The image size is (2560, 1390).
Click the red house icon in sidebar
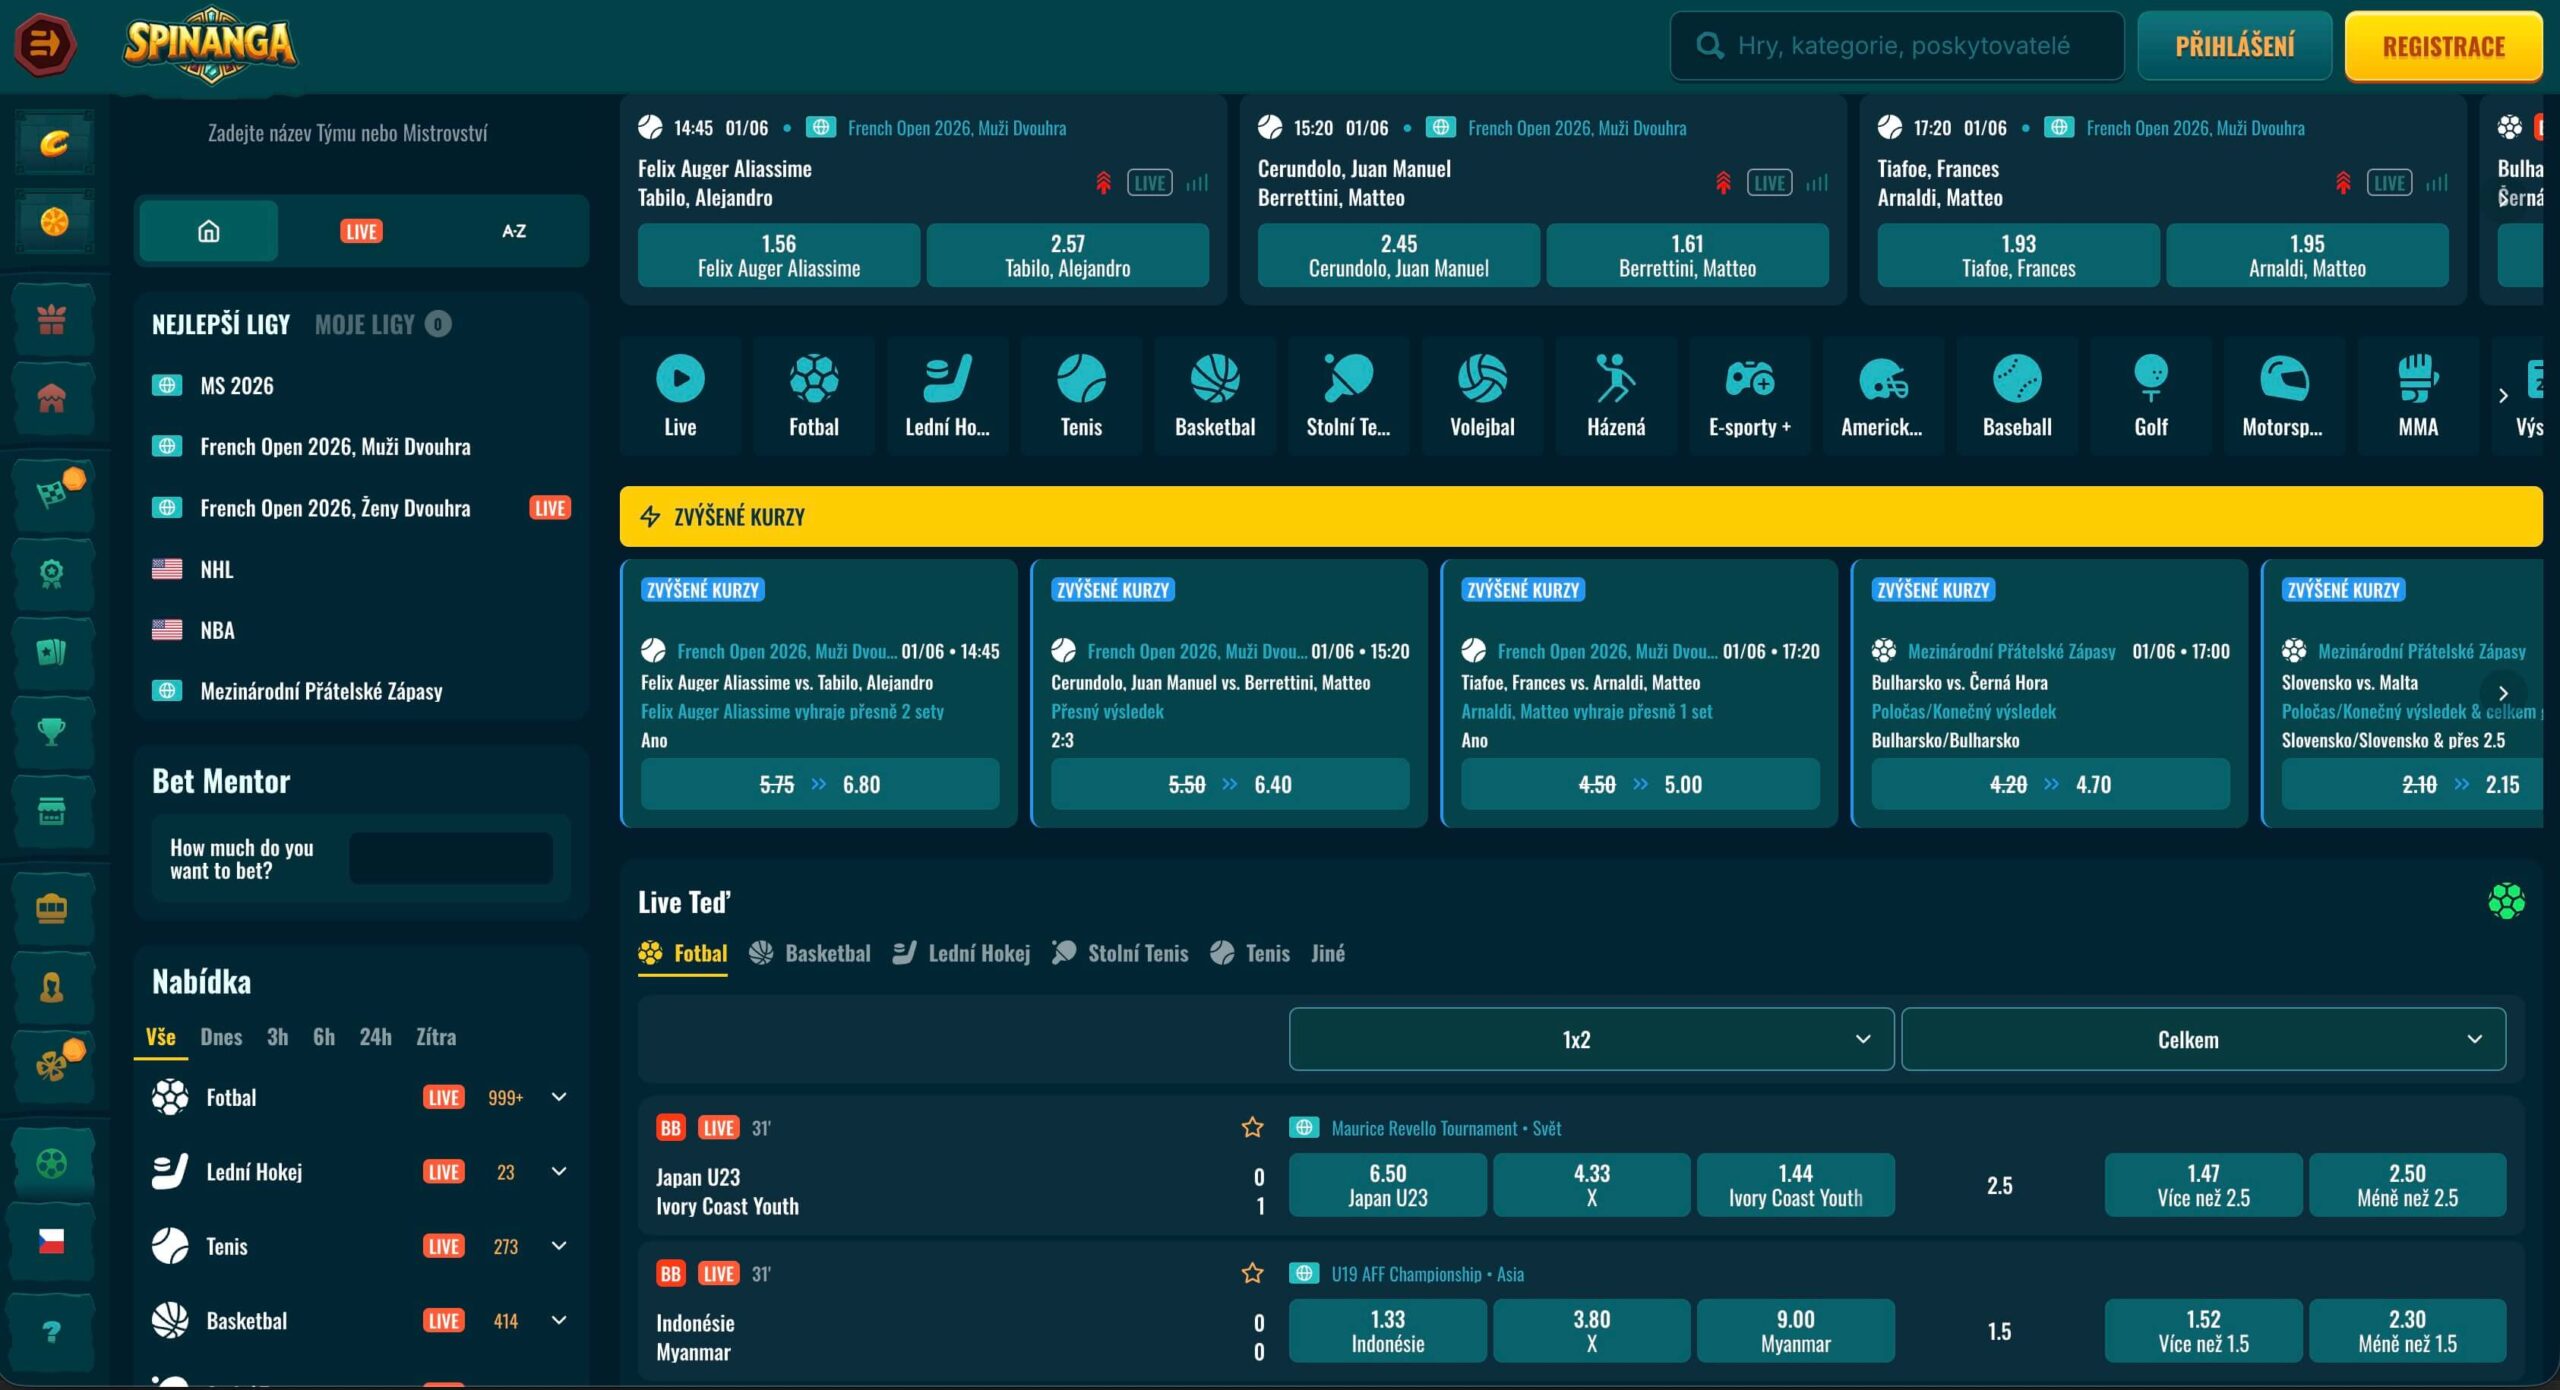coord(52,398)
